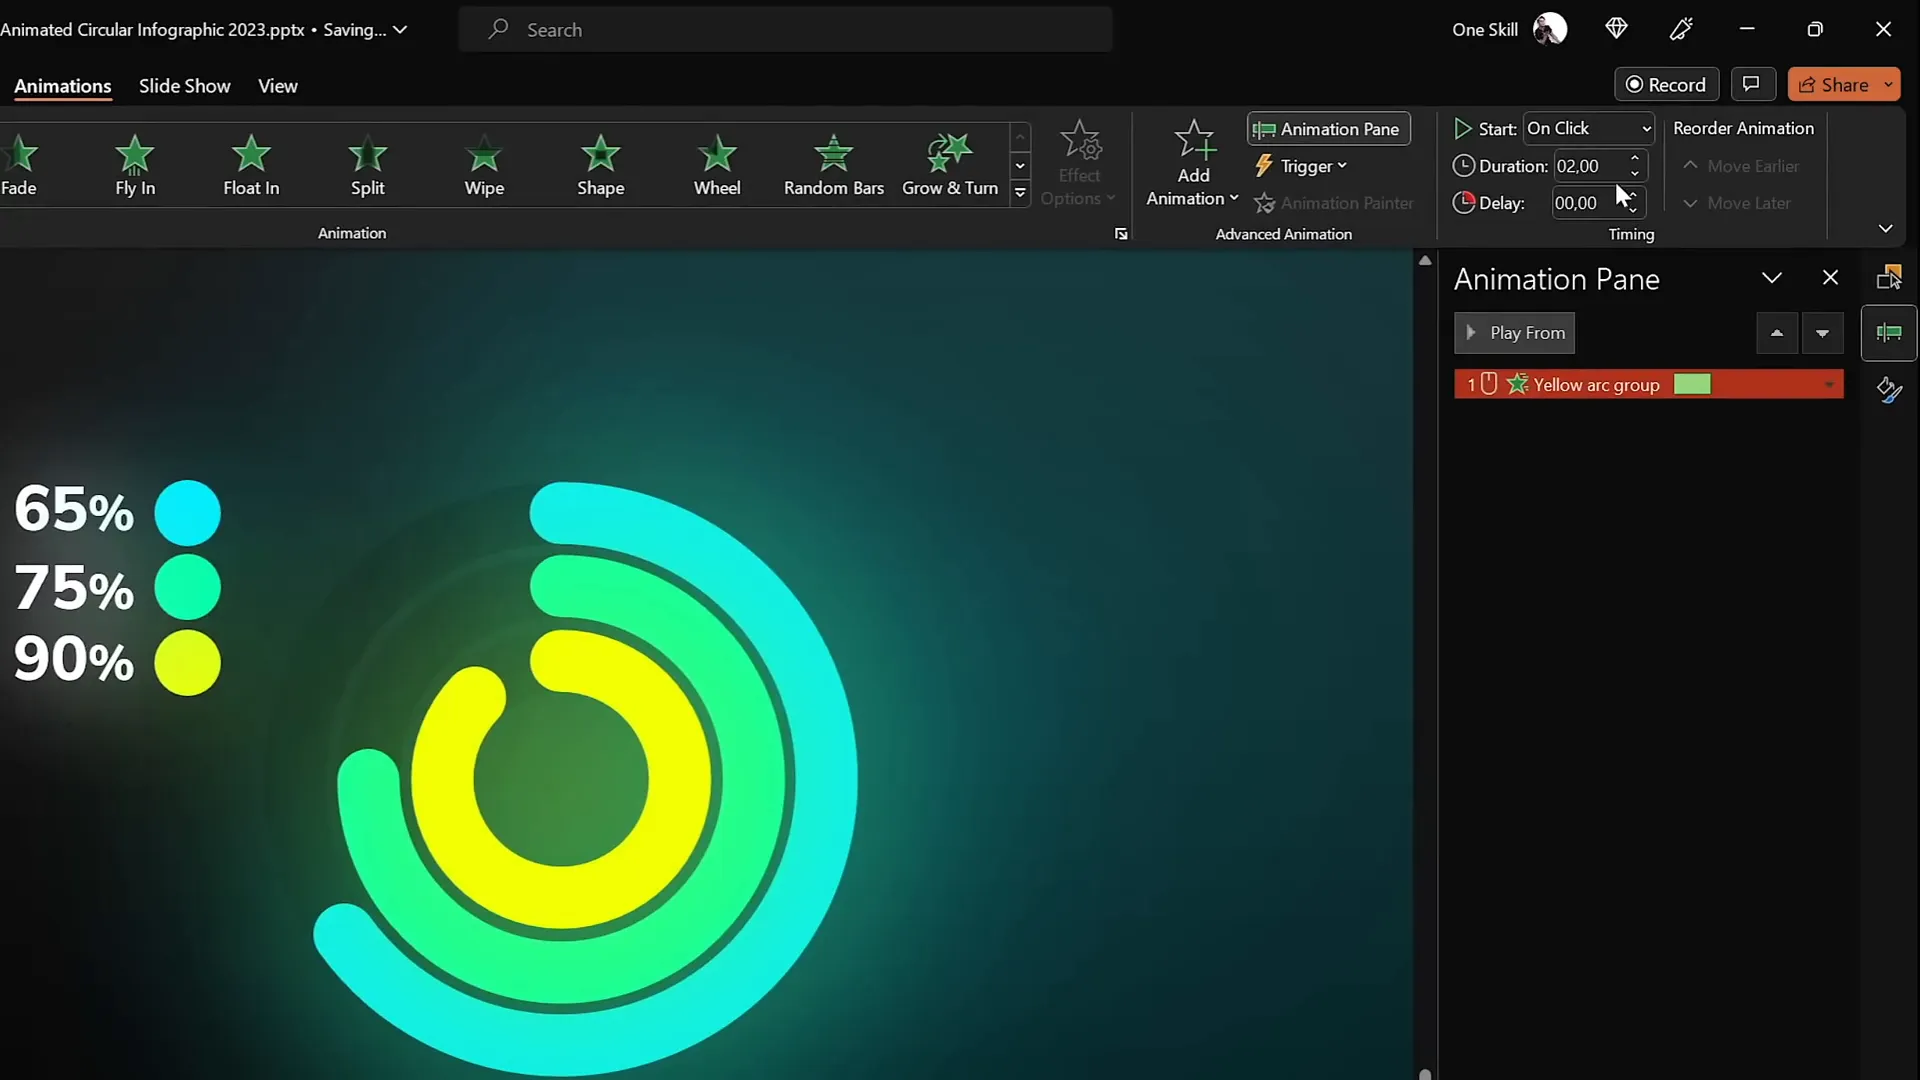Open the Trigger dropdown

pyautogui.click(x=1300, y=166)
